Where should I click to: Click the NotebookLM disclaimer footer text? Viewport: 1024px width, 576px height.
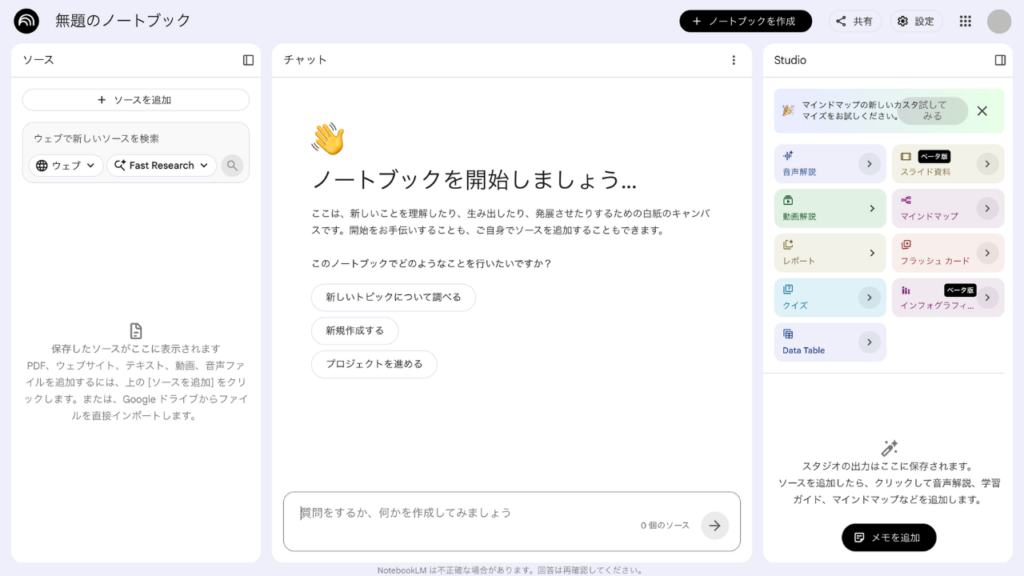point(510,570)
